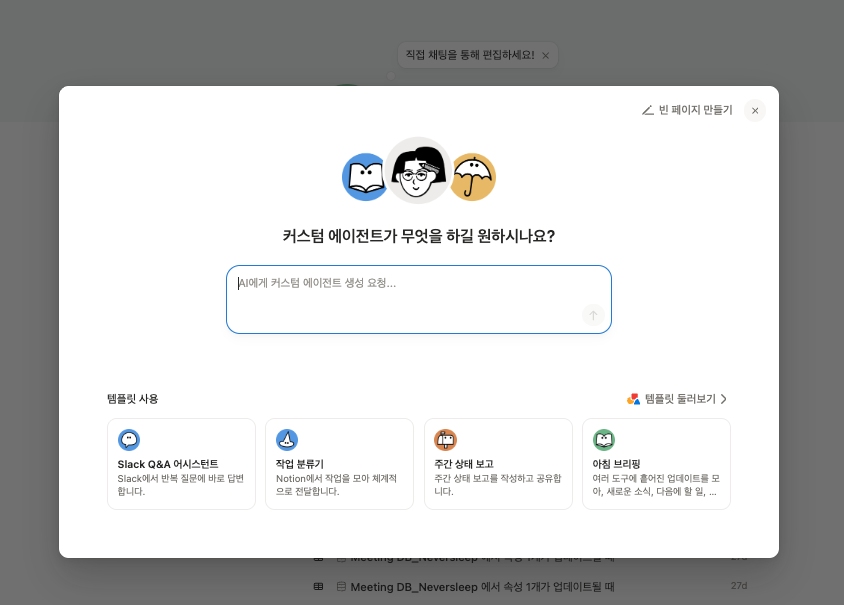Click the send arrow in the prompt box
Viewport: 844px width, 605px height.
click(x=592, y=315)
